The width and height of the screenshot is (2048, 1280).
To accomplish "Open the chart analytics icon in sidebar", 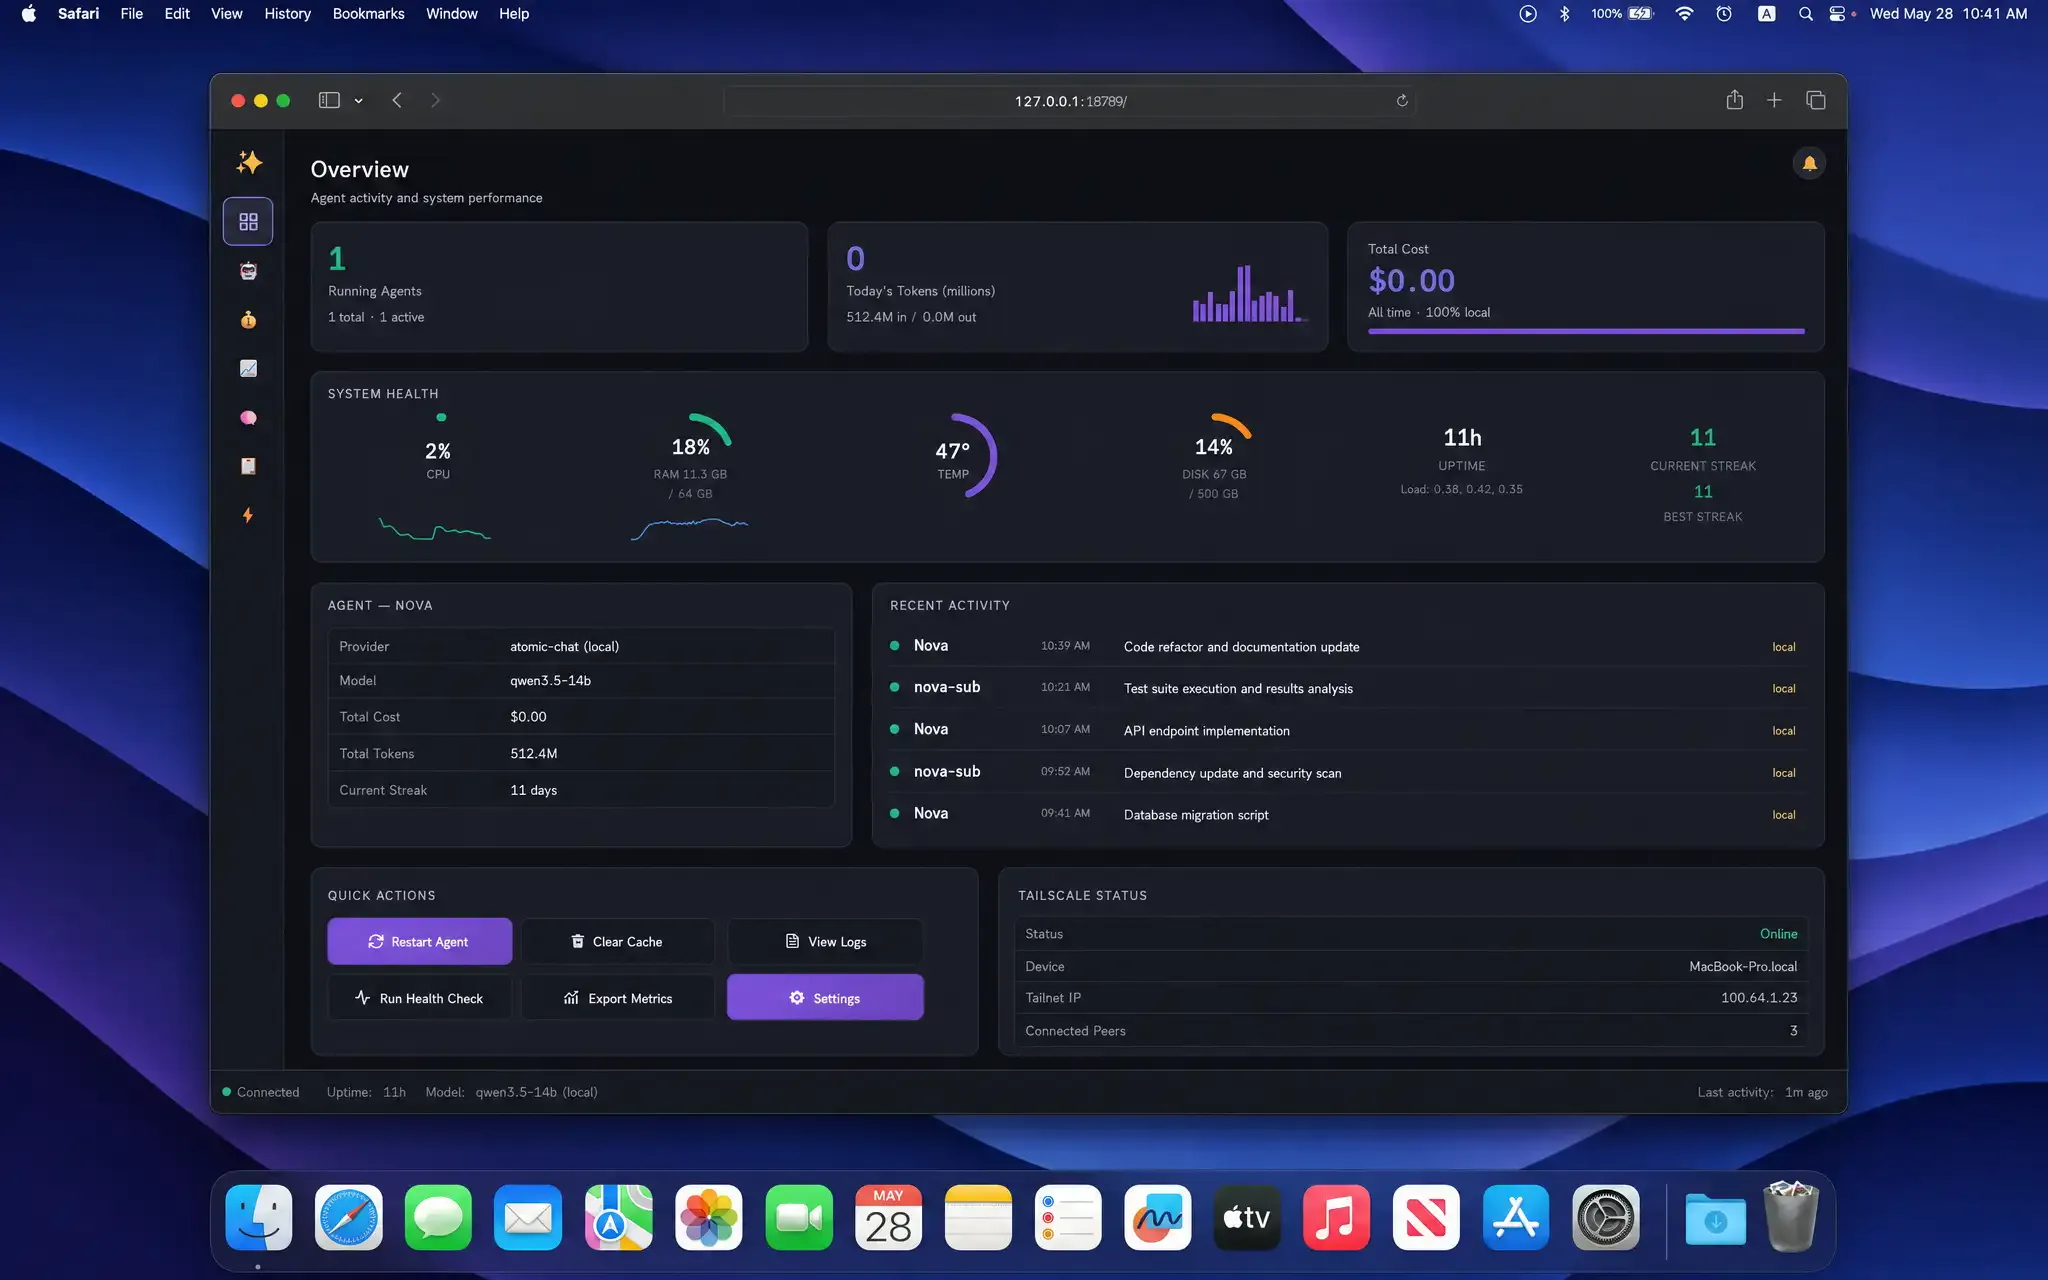I will coord(248,368).
